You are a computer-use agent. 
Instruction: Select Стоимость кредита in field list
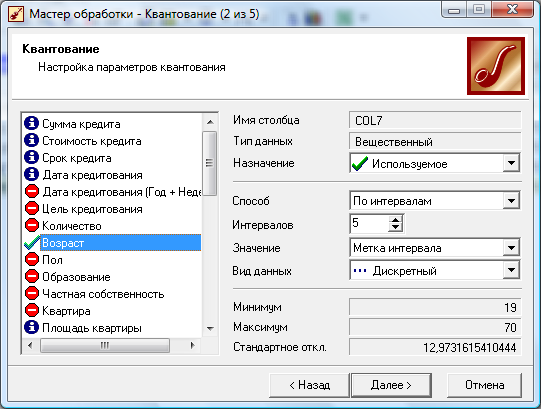91,141
